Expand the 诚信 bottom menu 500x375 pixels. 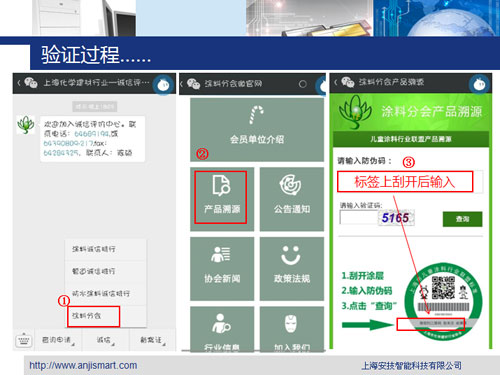(105, 340)
